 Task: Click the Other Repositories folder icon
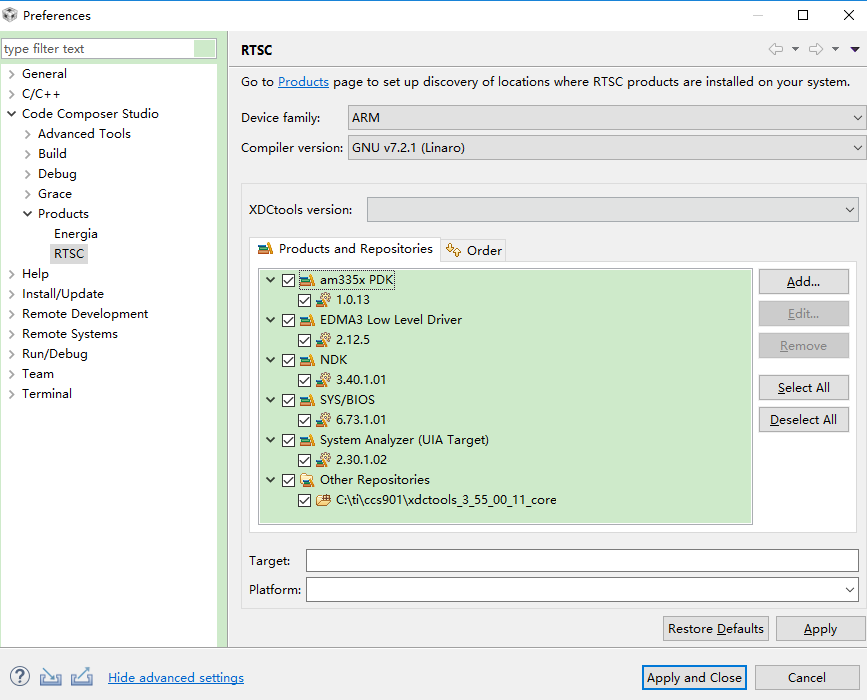[307, 480]
